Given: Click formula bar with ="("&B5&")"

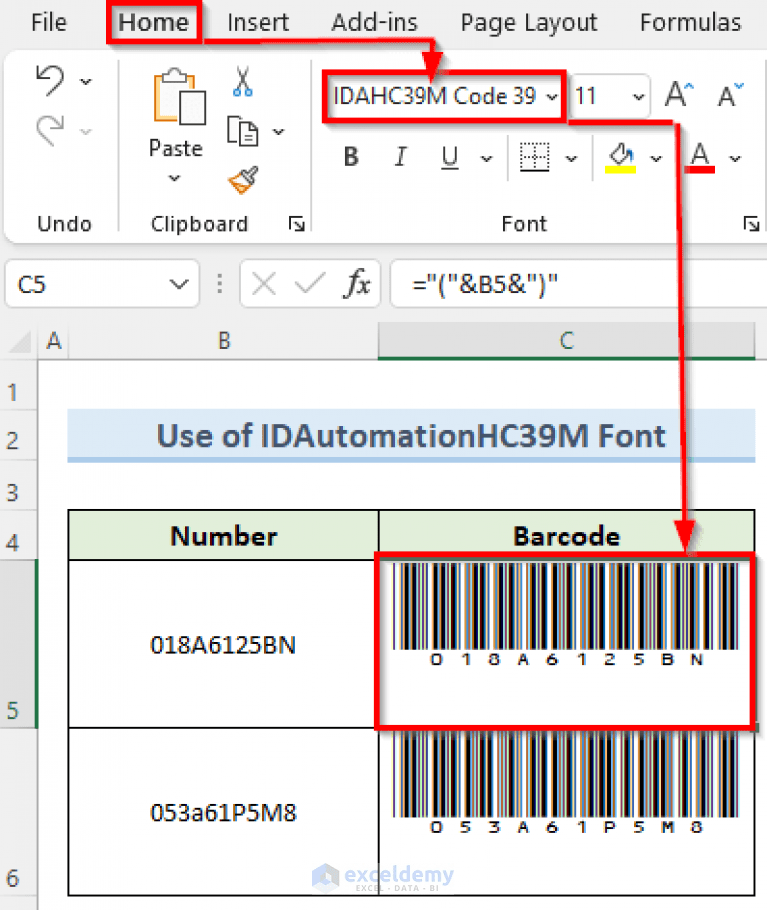Looking at the screenshot, I should (578, 284).
